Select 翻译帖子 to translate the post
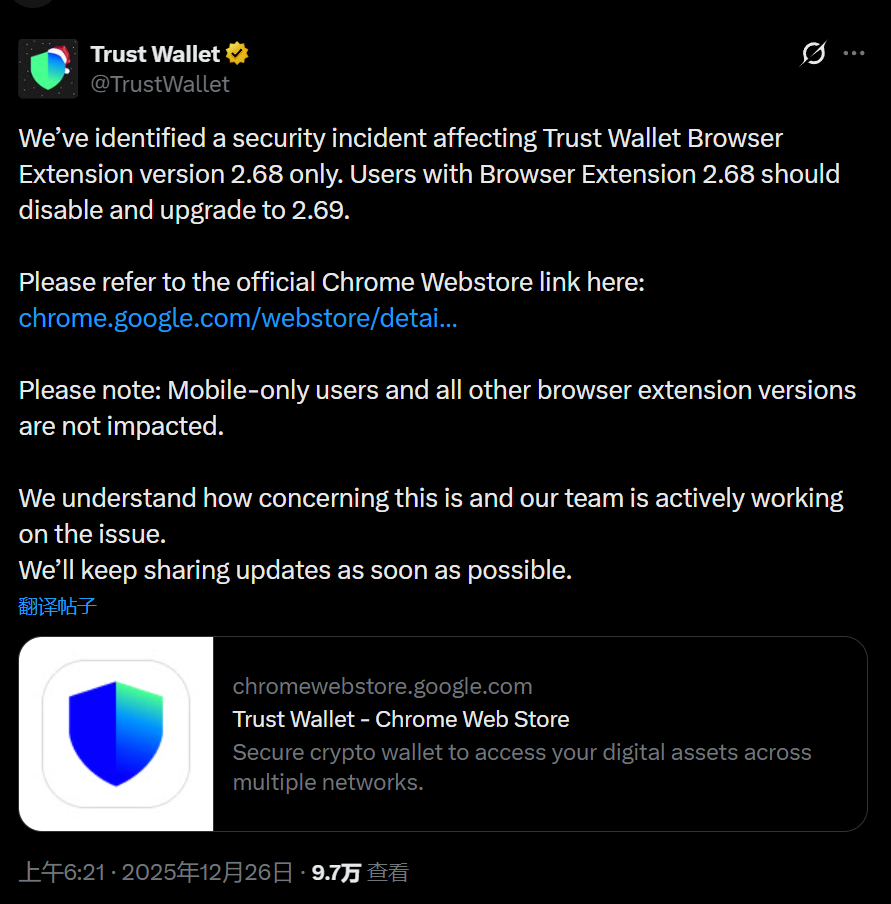 point(57,606)
